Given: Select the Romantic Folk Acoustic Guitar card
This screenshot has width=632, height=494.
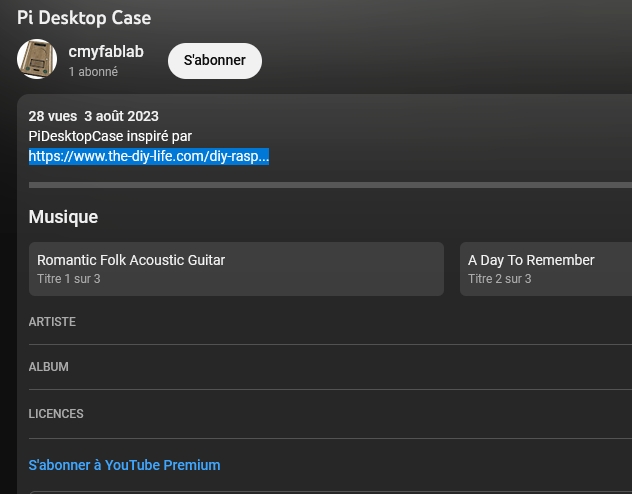Looking at the screenshot, I should pos(236,269).
